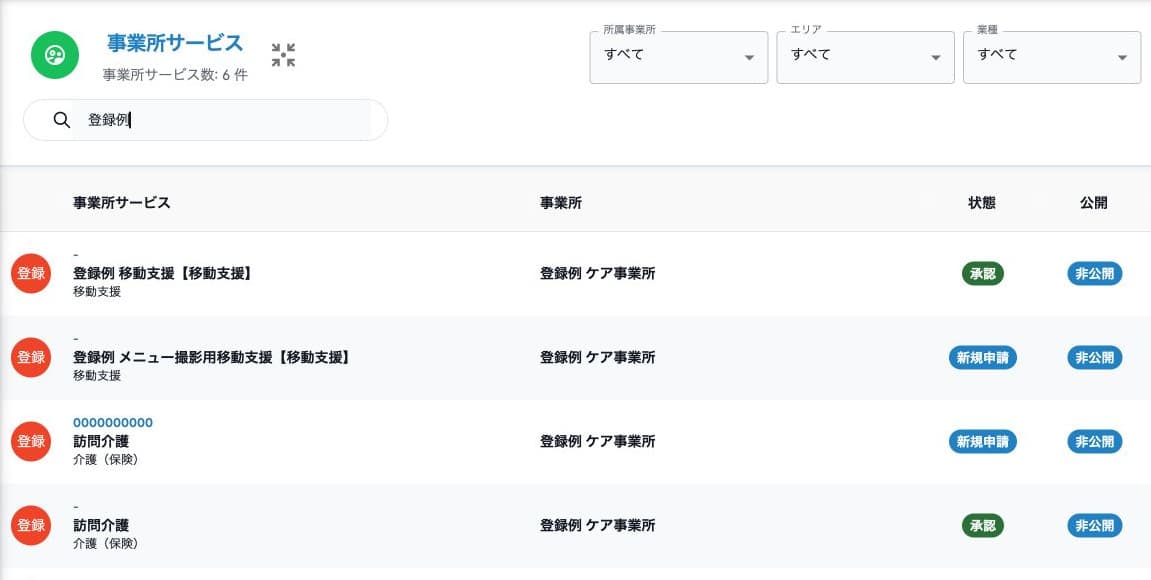The image size is (1151, 580).
Task: Click the magnifier search icon
Action: coord(62,120)
